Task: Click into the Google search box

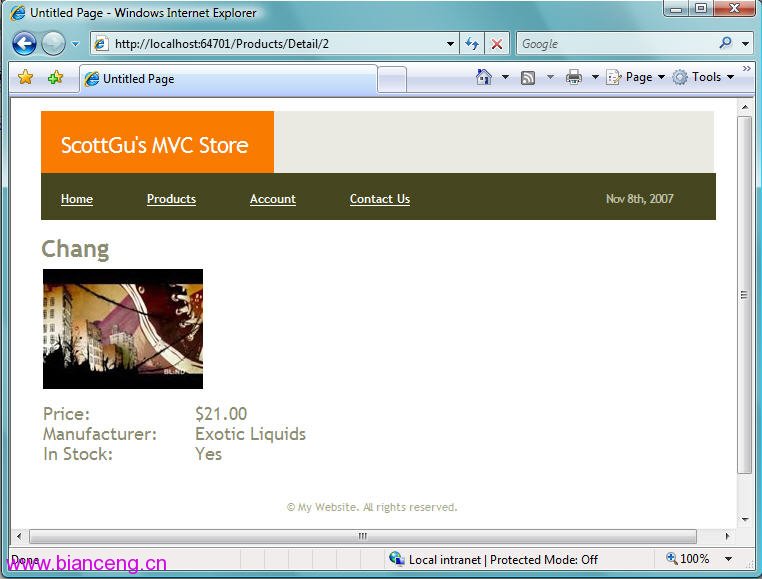Action: pos(616,44)
